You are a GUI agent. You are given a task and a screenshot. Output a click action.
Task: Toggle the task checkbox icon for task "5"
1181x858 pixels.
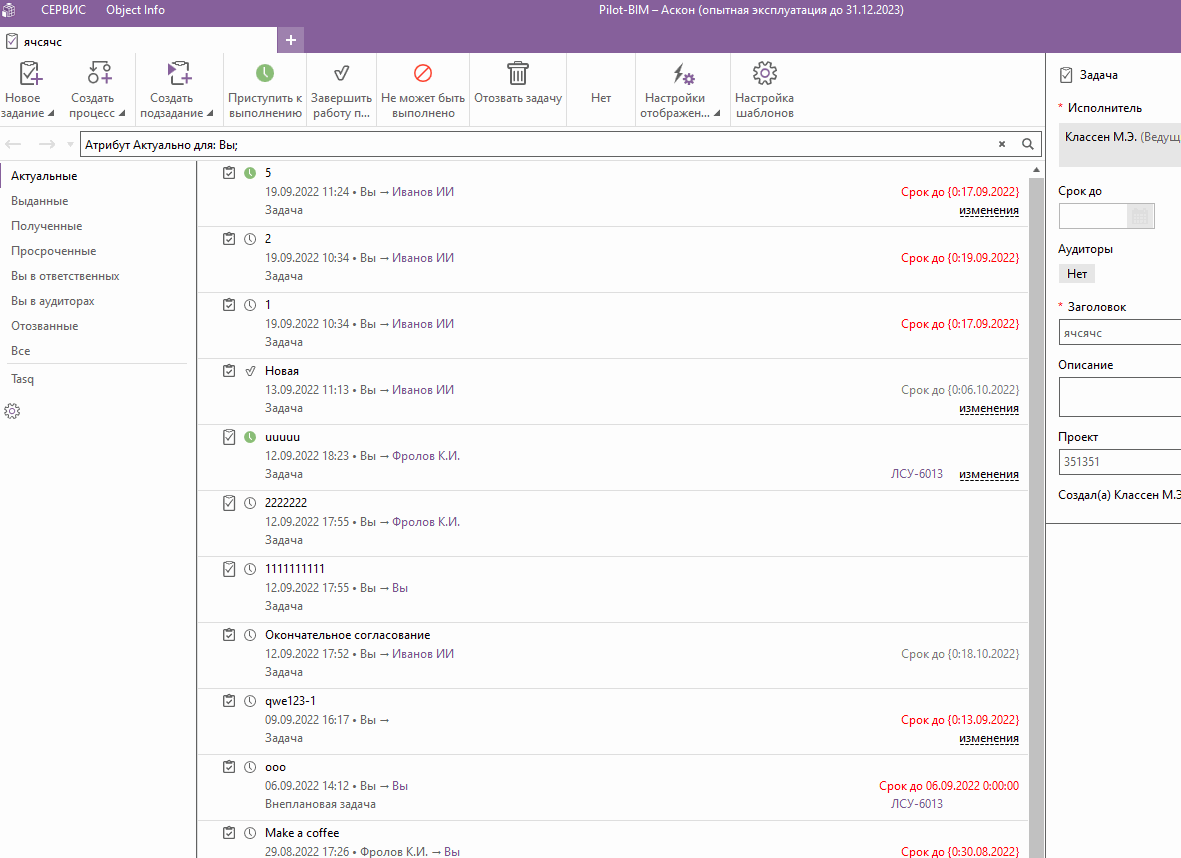tap(229, 173)
